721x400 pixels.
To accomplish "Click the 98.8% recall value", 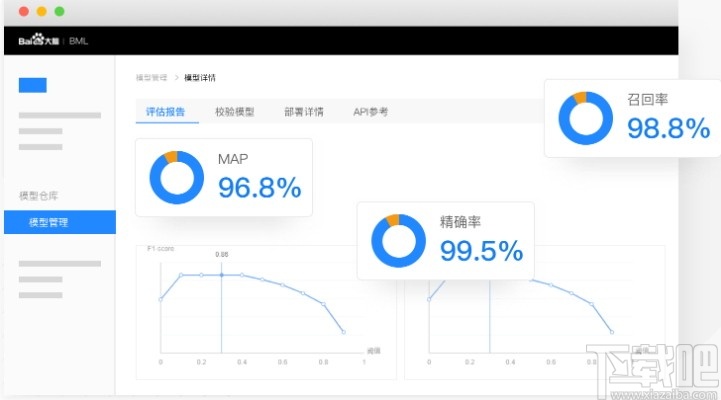I will point(669,128).
